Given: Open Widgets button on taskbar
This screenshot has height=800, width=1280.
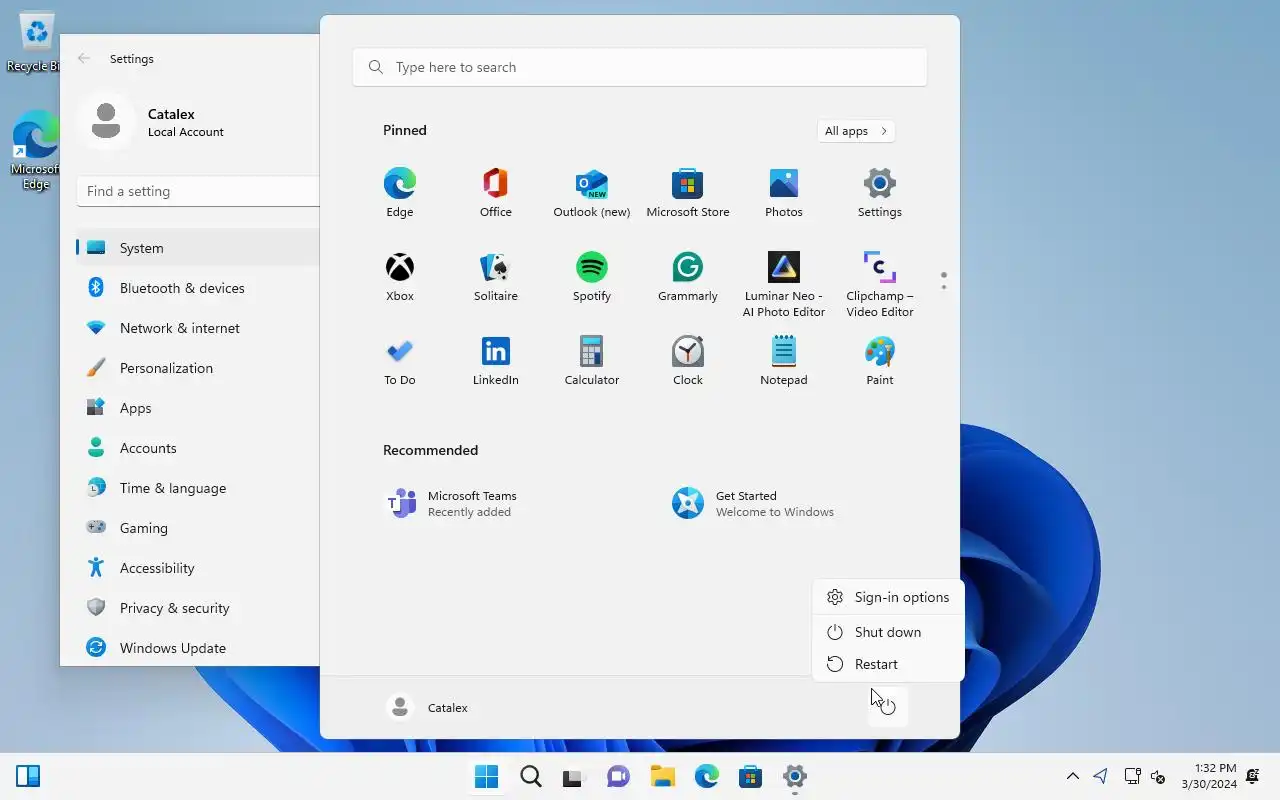Looking at the screenshot, I should pos(28,776).
